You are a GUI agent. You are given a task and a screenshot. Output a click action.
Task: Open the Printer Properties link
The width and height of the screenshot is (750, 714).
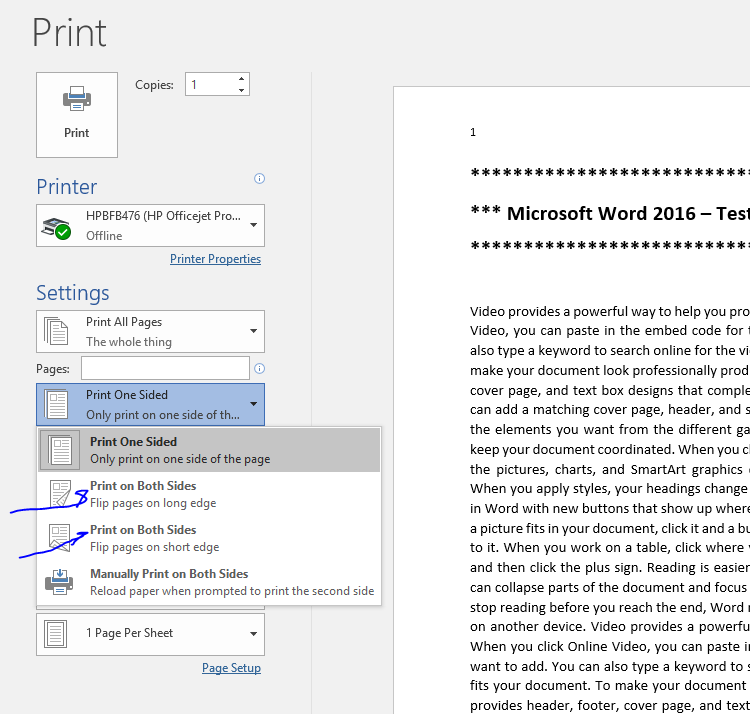pos(215,259)
